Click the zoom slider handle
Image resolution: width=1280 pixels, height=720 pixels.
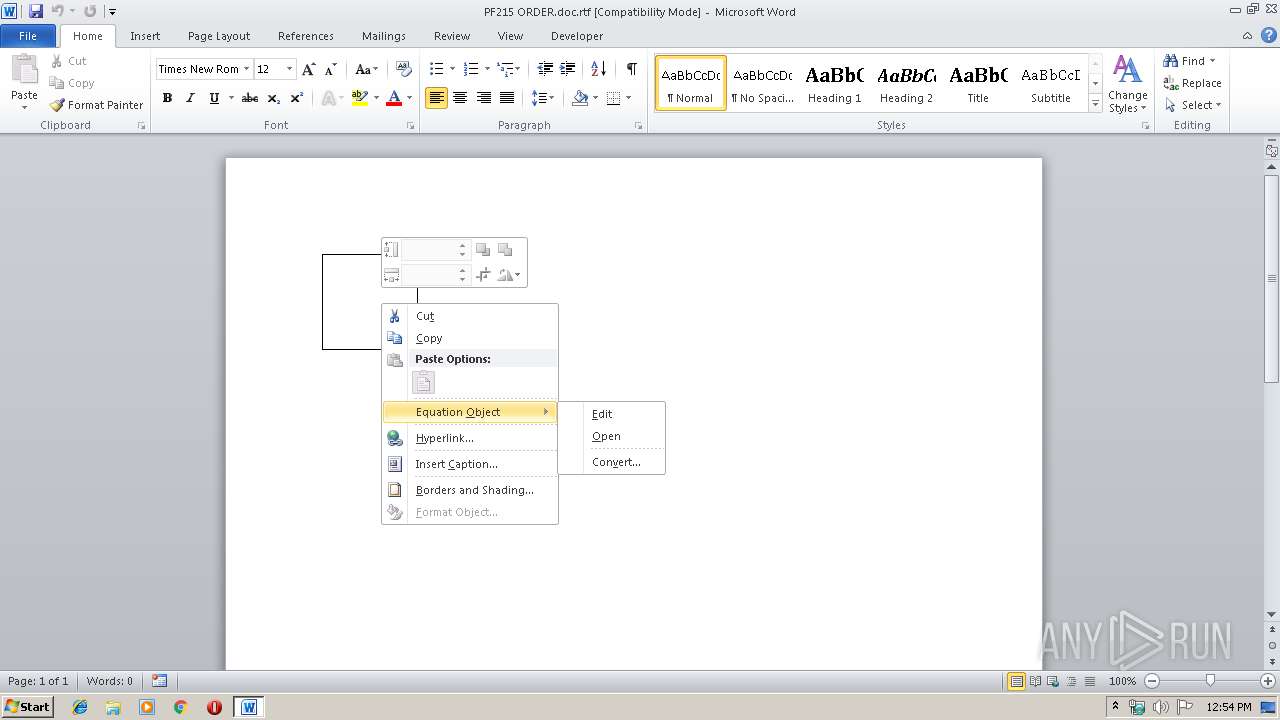point(1210,681)
